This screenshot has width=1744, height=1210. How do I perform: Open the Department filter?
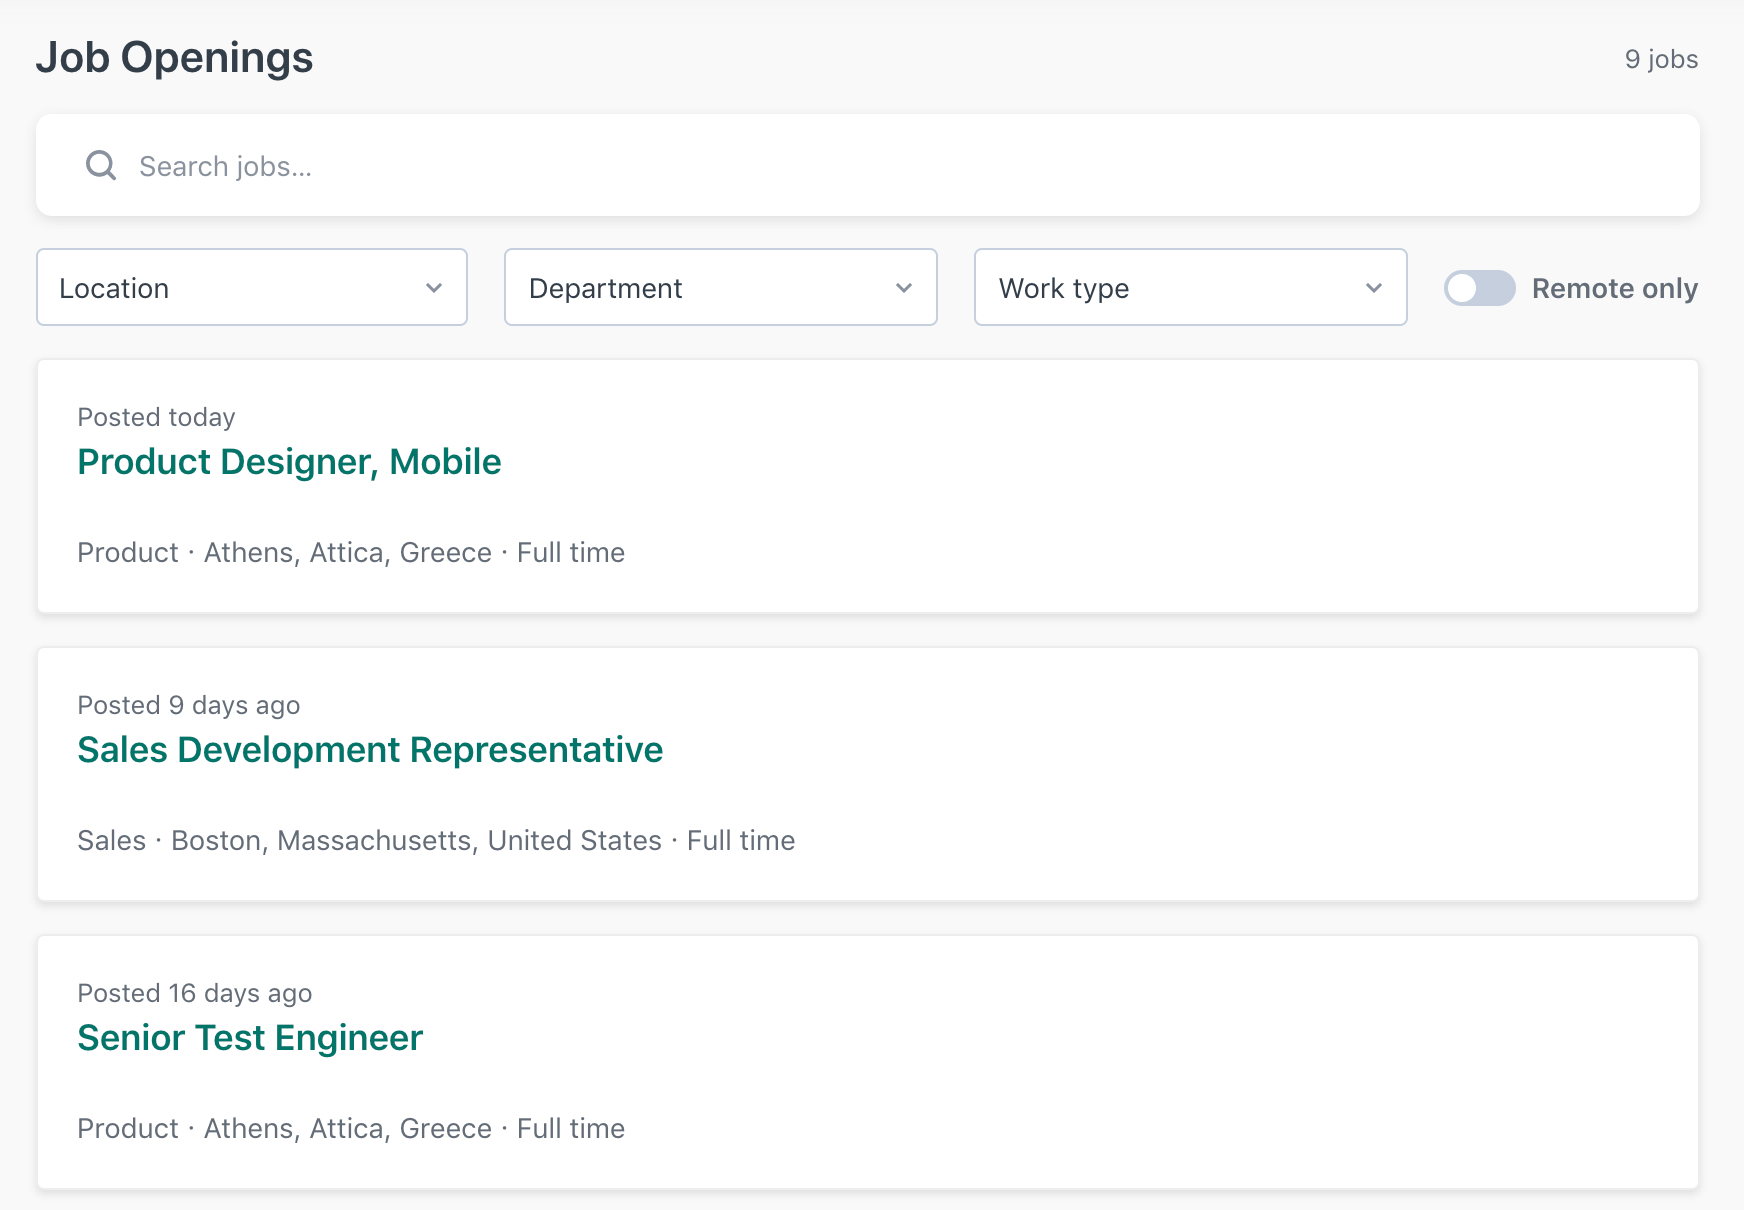[x=720, y=288]
